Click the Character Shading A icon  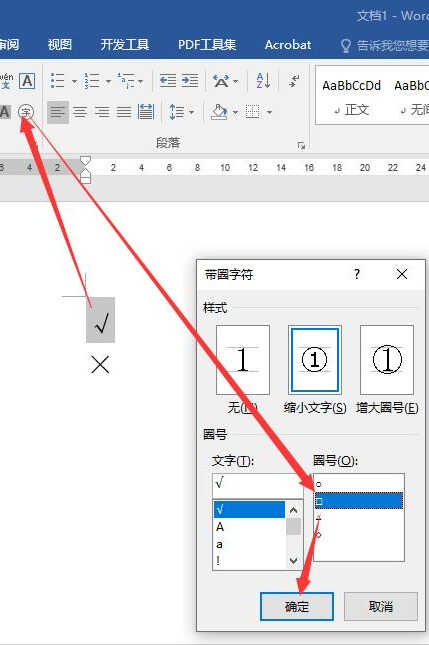click(5, 112)
